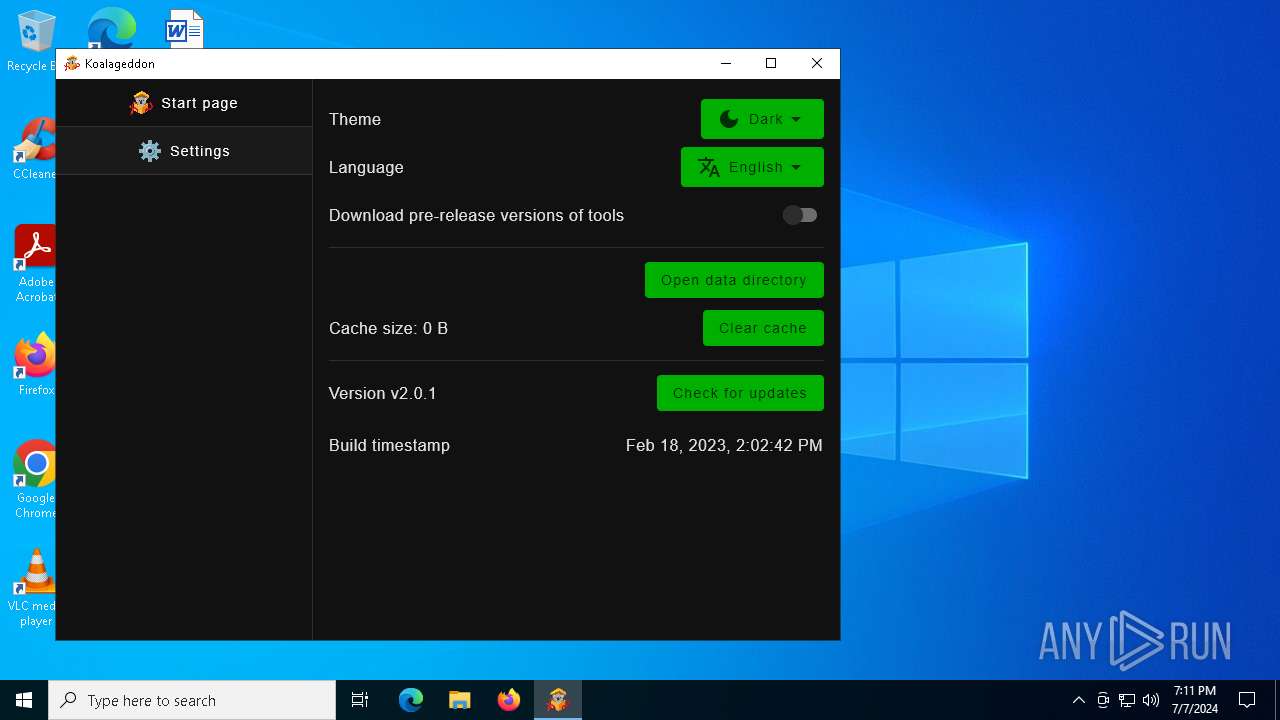Open File Explorer from the taskbar
This screenshot has width=1280, height=720.
459,700
